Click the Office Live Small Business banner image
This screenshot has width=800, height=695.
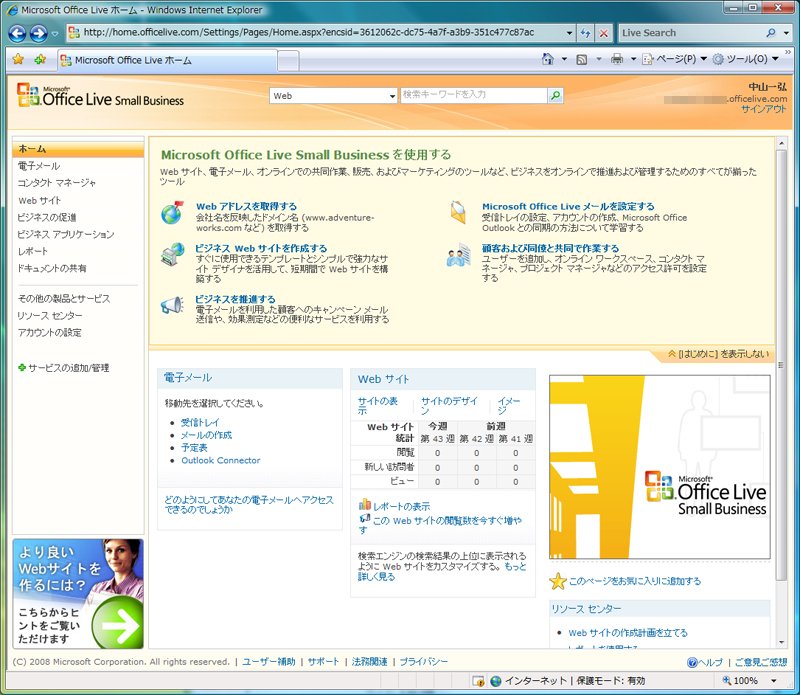click(660, 467)
